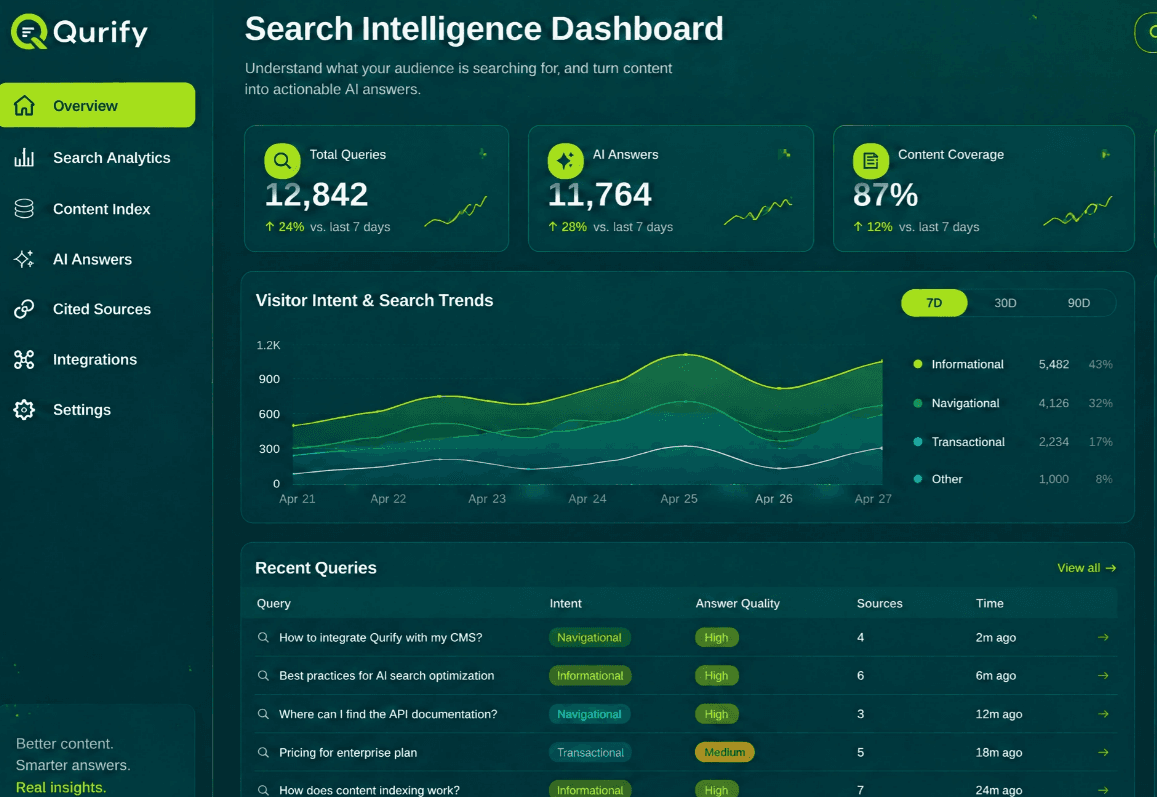Click High badge on CMS query row
This screenshot has height=797, width=1157.
coord(716,637)
